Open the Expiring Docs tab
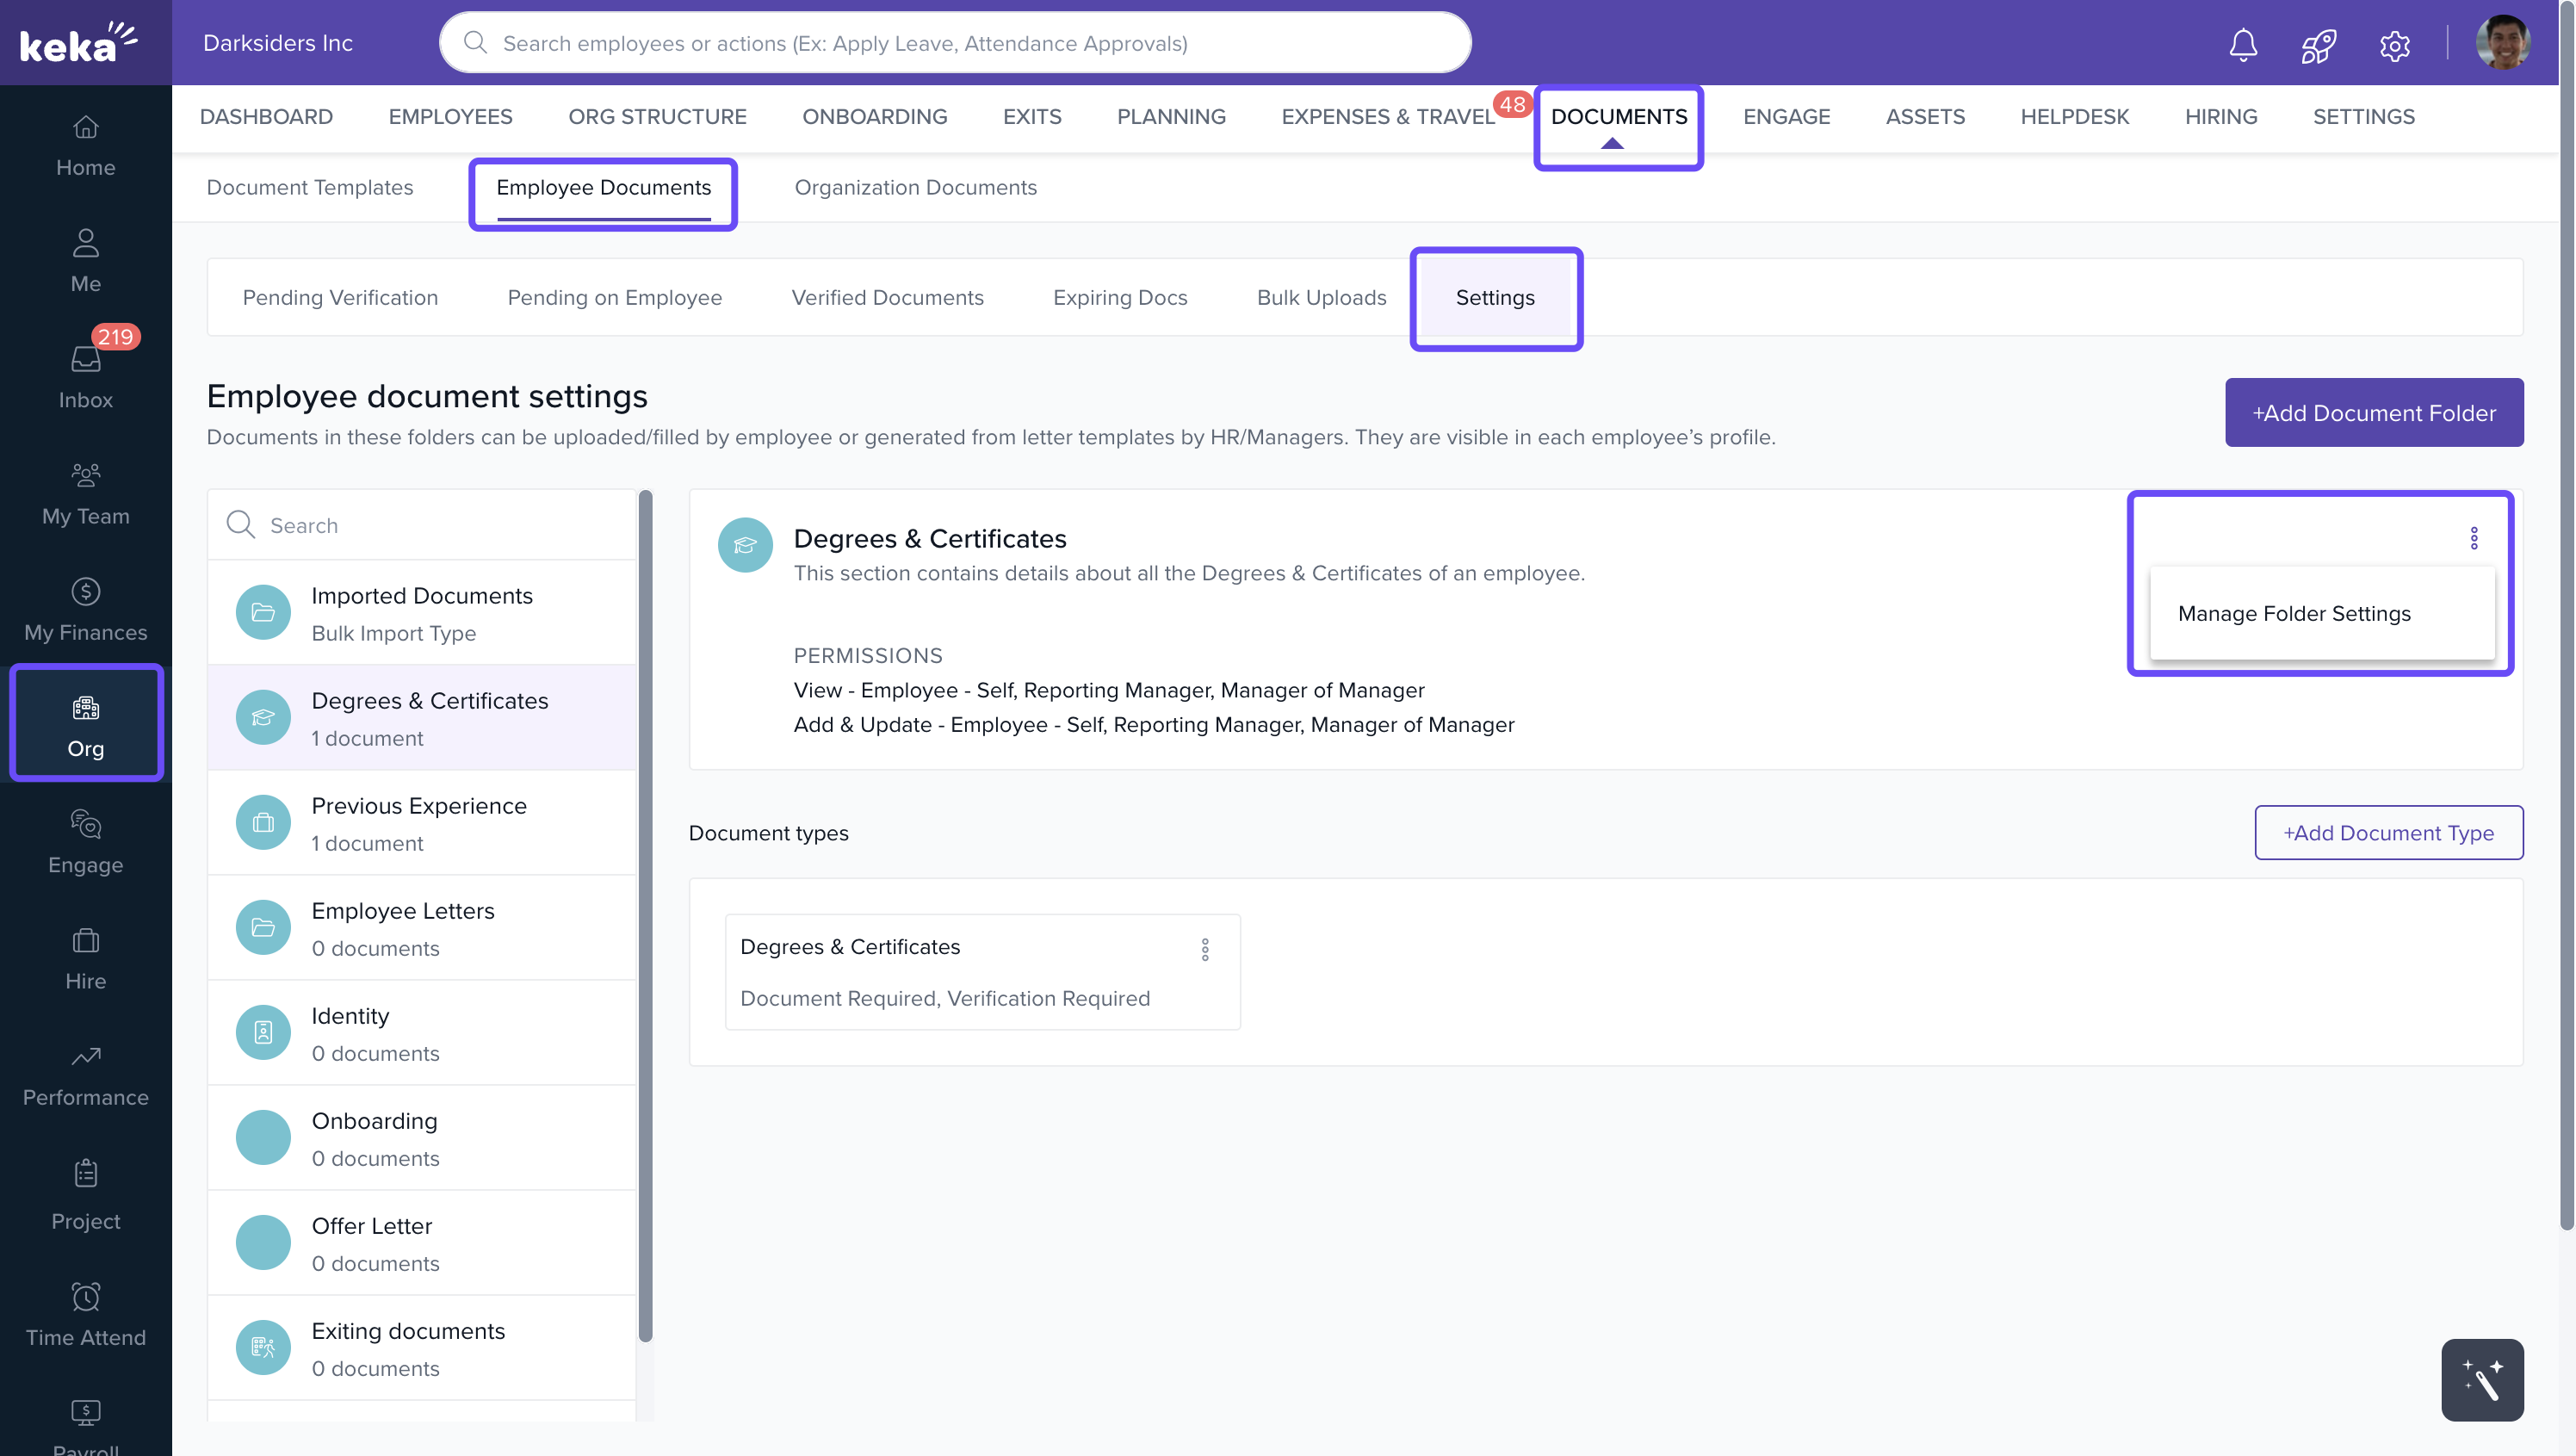The image size is (2576, 1456). pos(1119,297)
